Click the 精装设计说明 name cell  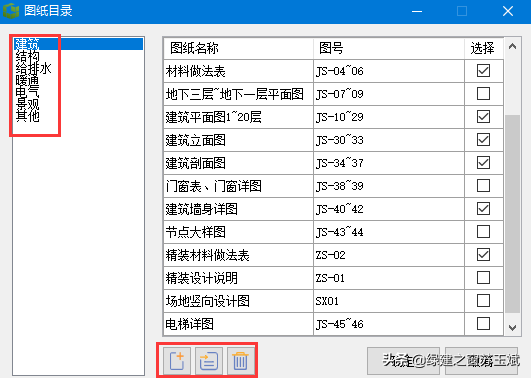point(238,278)
